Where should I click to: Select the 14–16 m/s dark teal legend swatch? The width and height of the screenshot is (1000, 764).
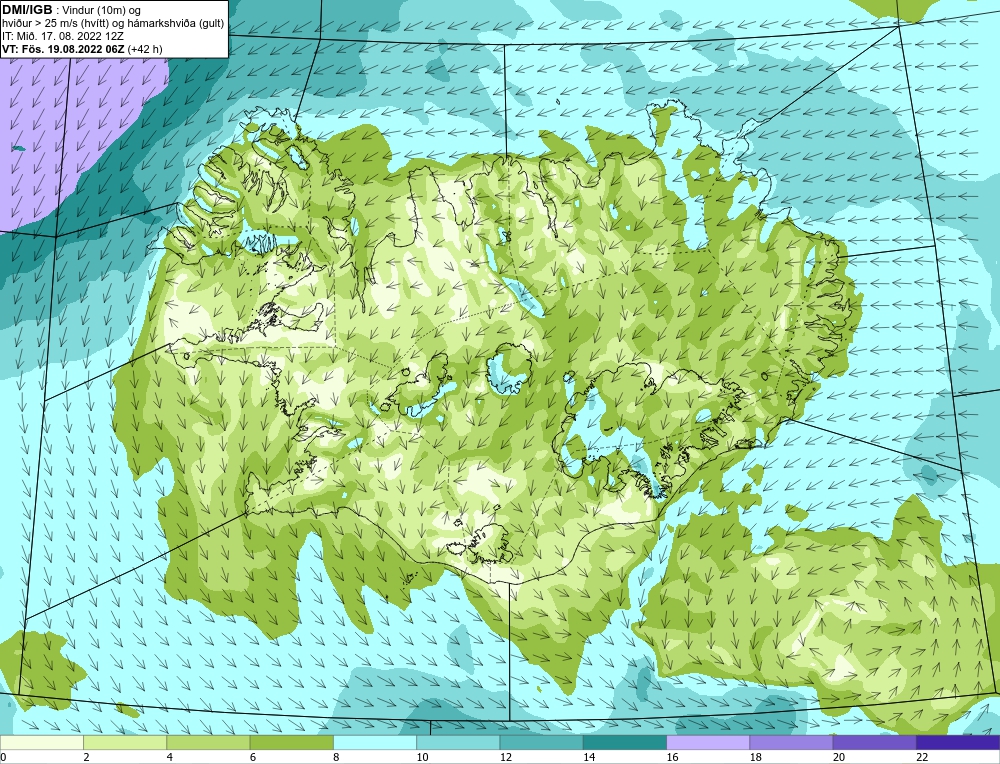(624, 742)
